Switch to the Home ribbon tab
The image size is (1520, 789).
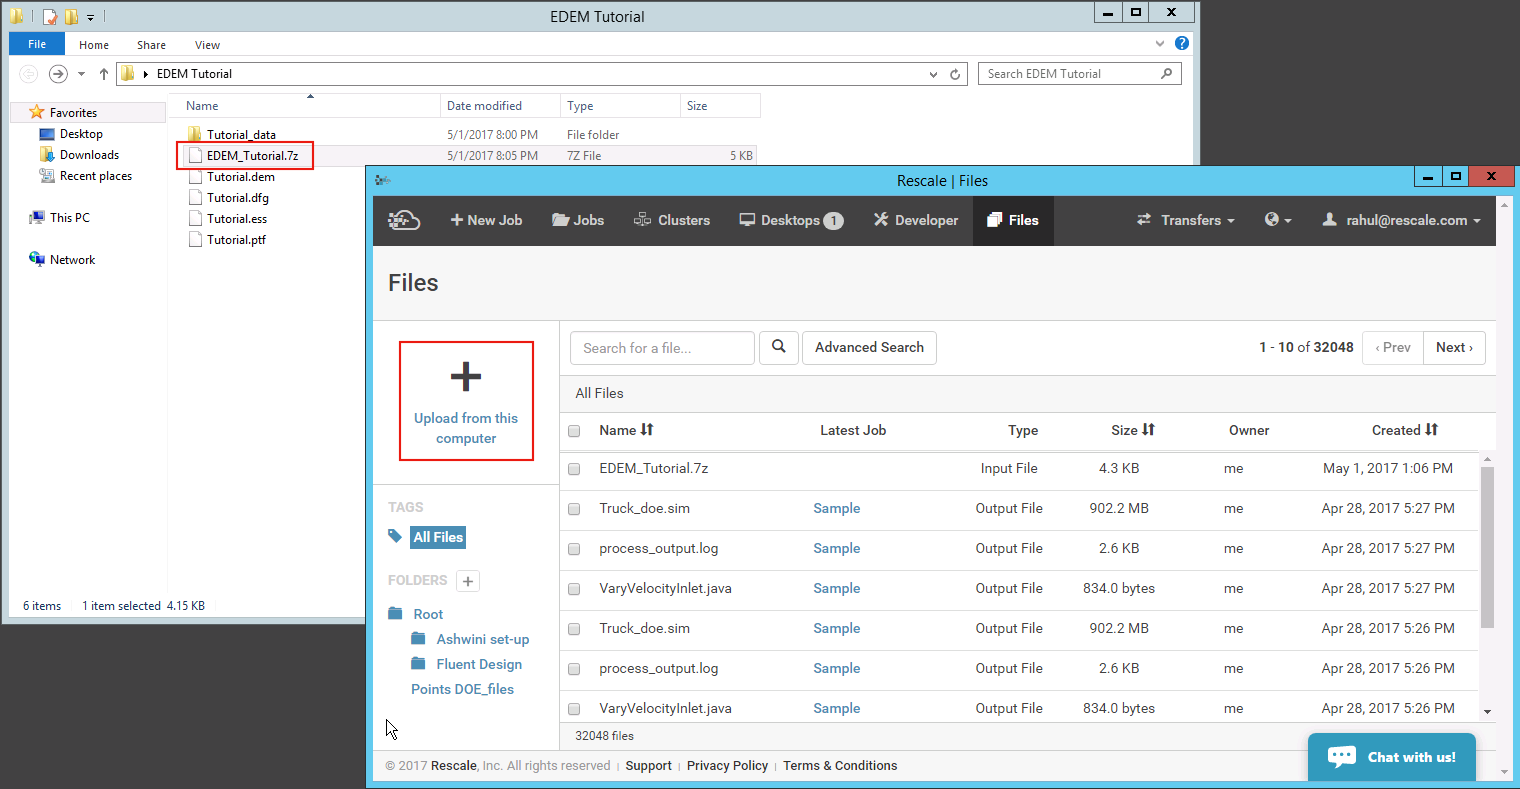click(x=94, y=45)
